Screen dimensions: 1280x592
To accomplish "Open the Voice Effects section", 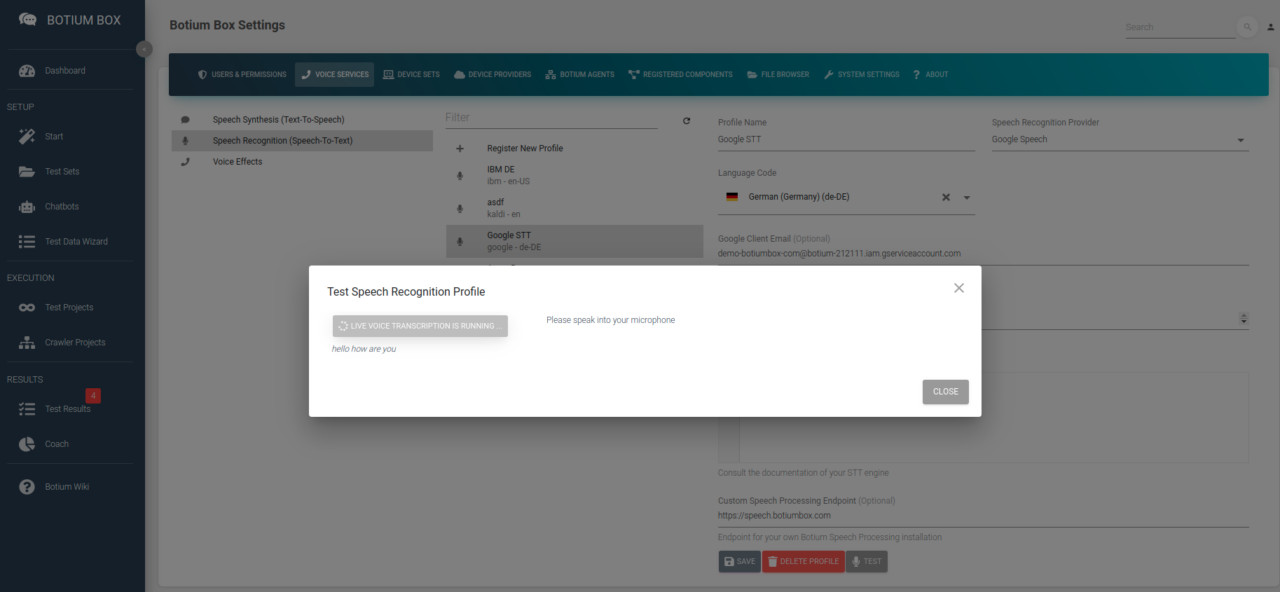I will click(x=239, y=161).
